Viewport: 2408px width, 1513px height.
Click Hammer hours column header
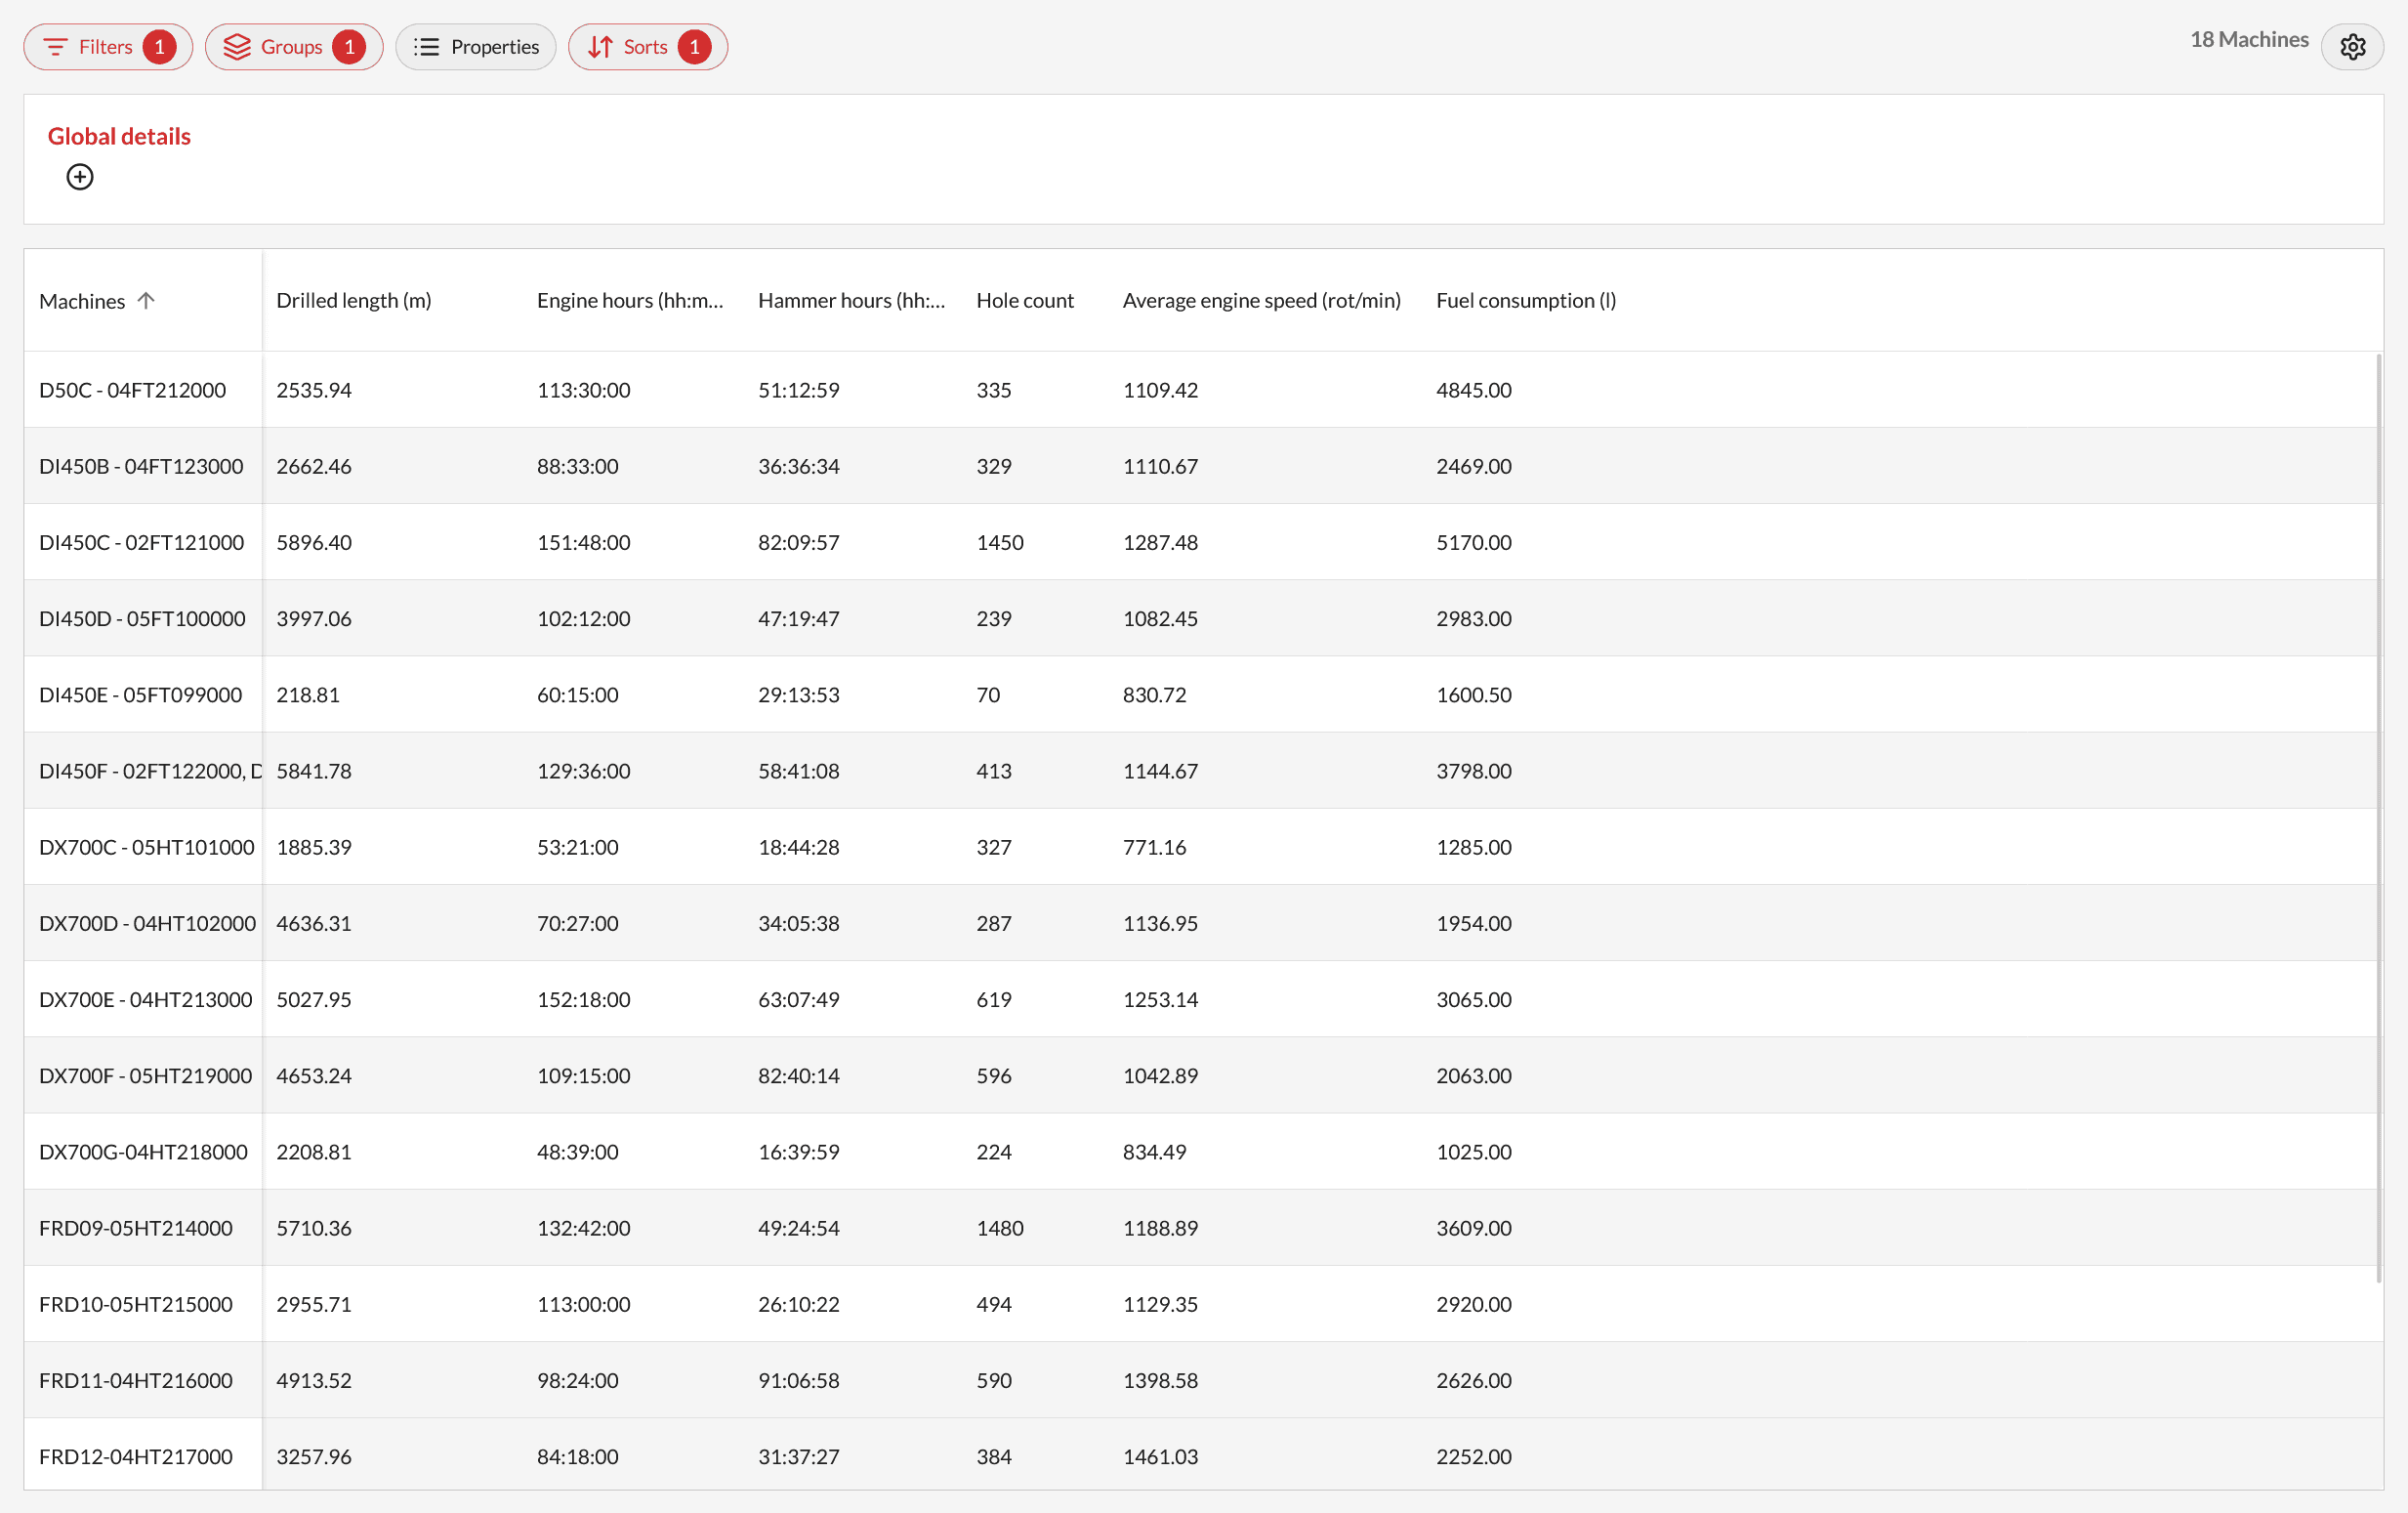point(851,300)
